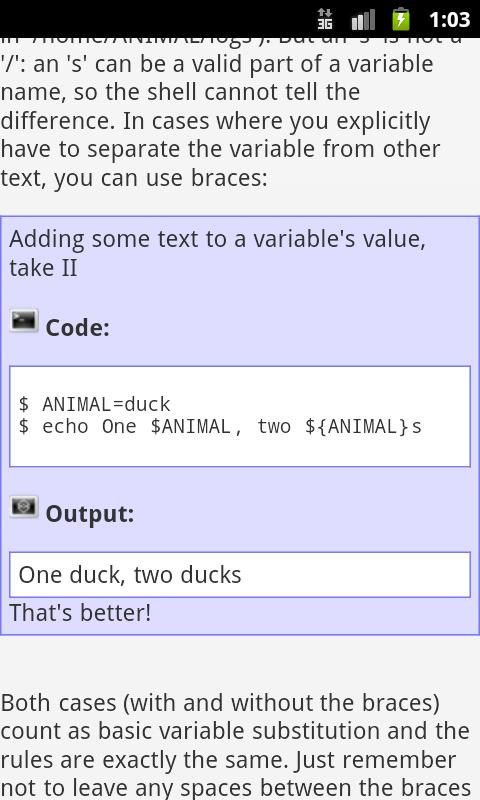Click the Output heading label

coord(90,514)
